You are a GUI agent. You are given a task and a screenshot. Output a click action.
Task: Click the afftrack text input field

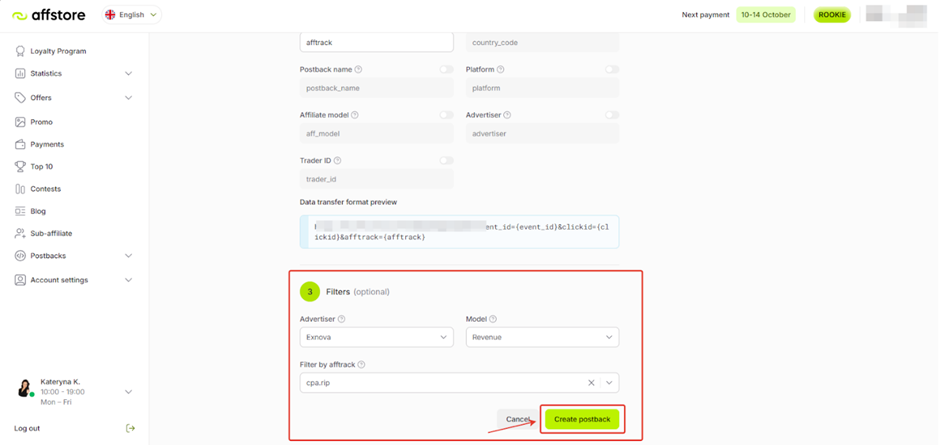pyautogui.click(x=376, y=43)
